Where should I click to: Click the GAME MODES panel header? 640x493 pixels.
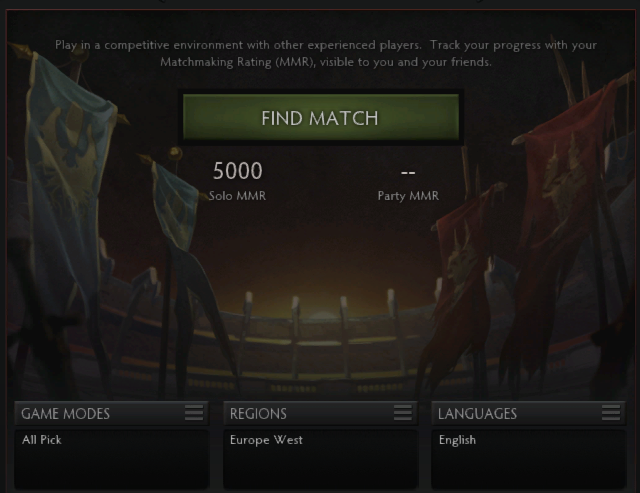(x=112, y=413)
